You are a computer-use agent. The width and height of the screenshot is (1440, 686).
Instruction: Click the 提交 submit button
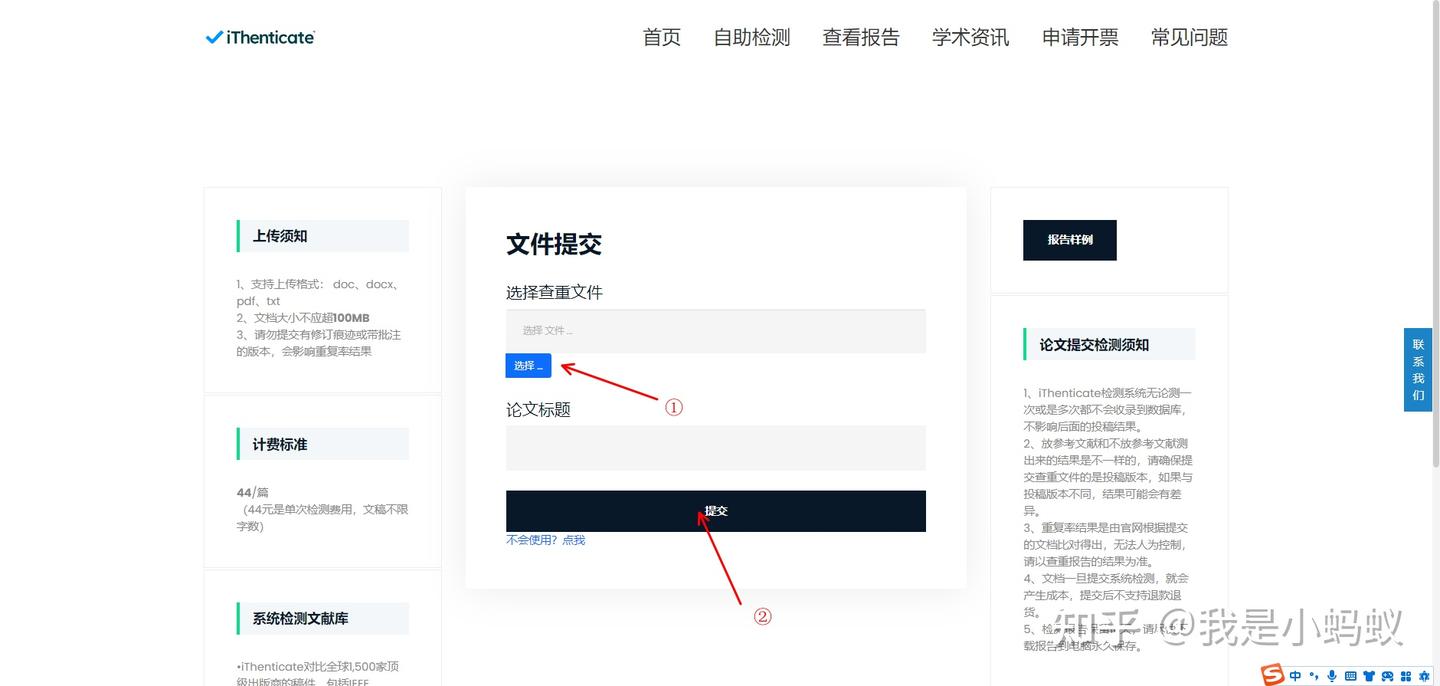[716, 511]
